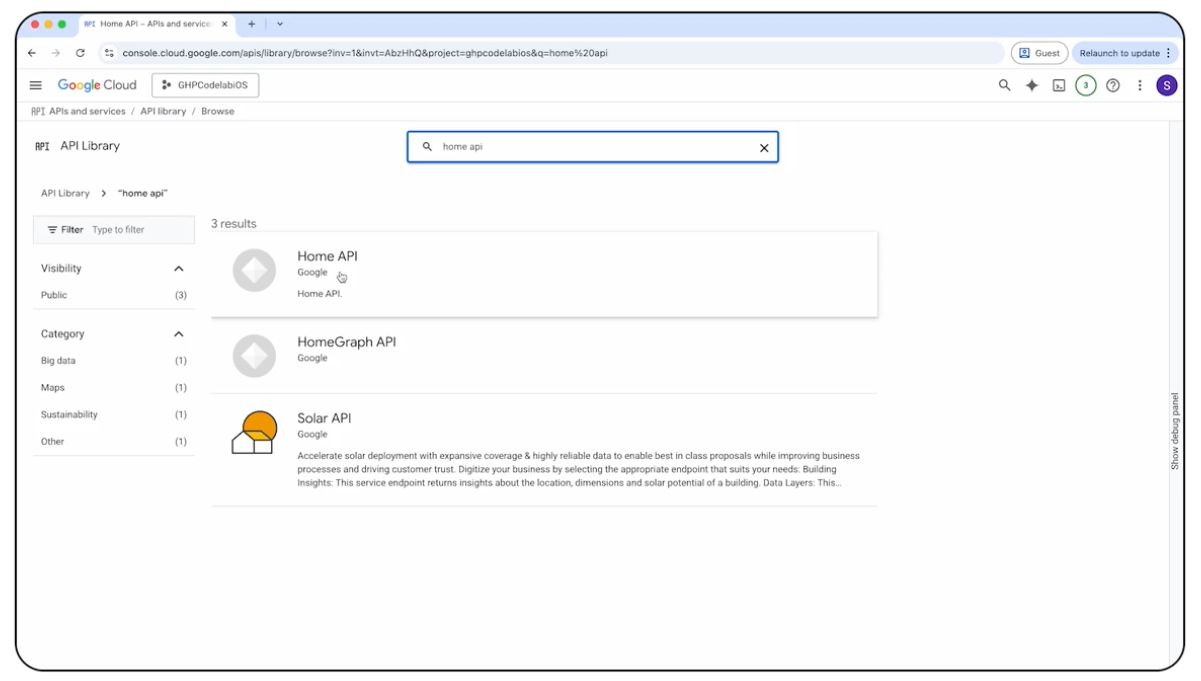Click the Relaunch to update button
The image size is (1201, 681).
[1120, 53]
